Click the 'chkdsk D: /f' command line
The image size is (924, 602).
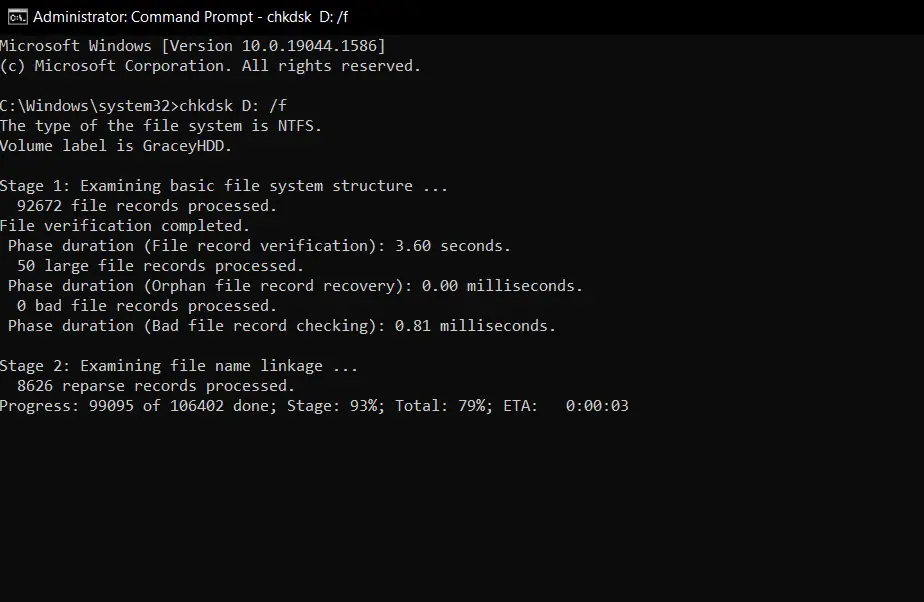[143, 106]
